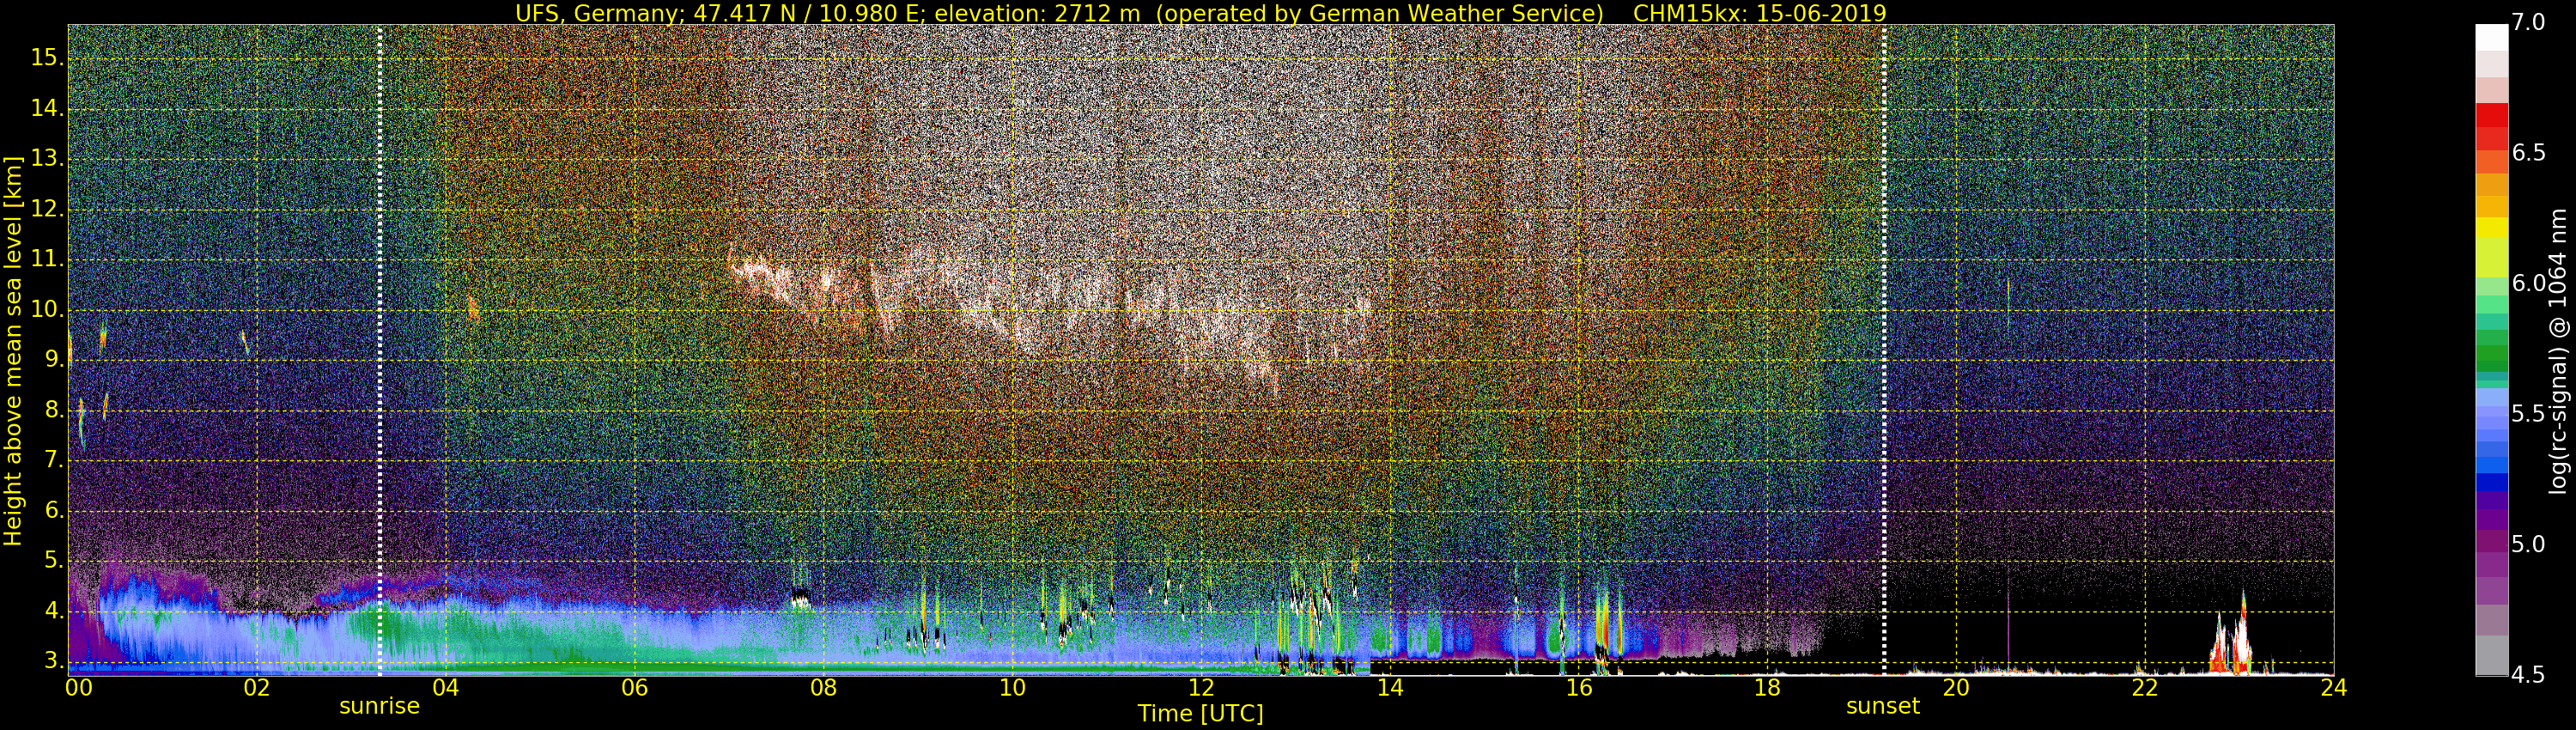Click the gray segment at the colorbar bottom
The width and height of the screenshot is (2576, 730).
(2491, 655)
